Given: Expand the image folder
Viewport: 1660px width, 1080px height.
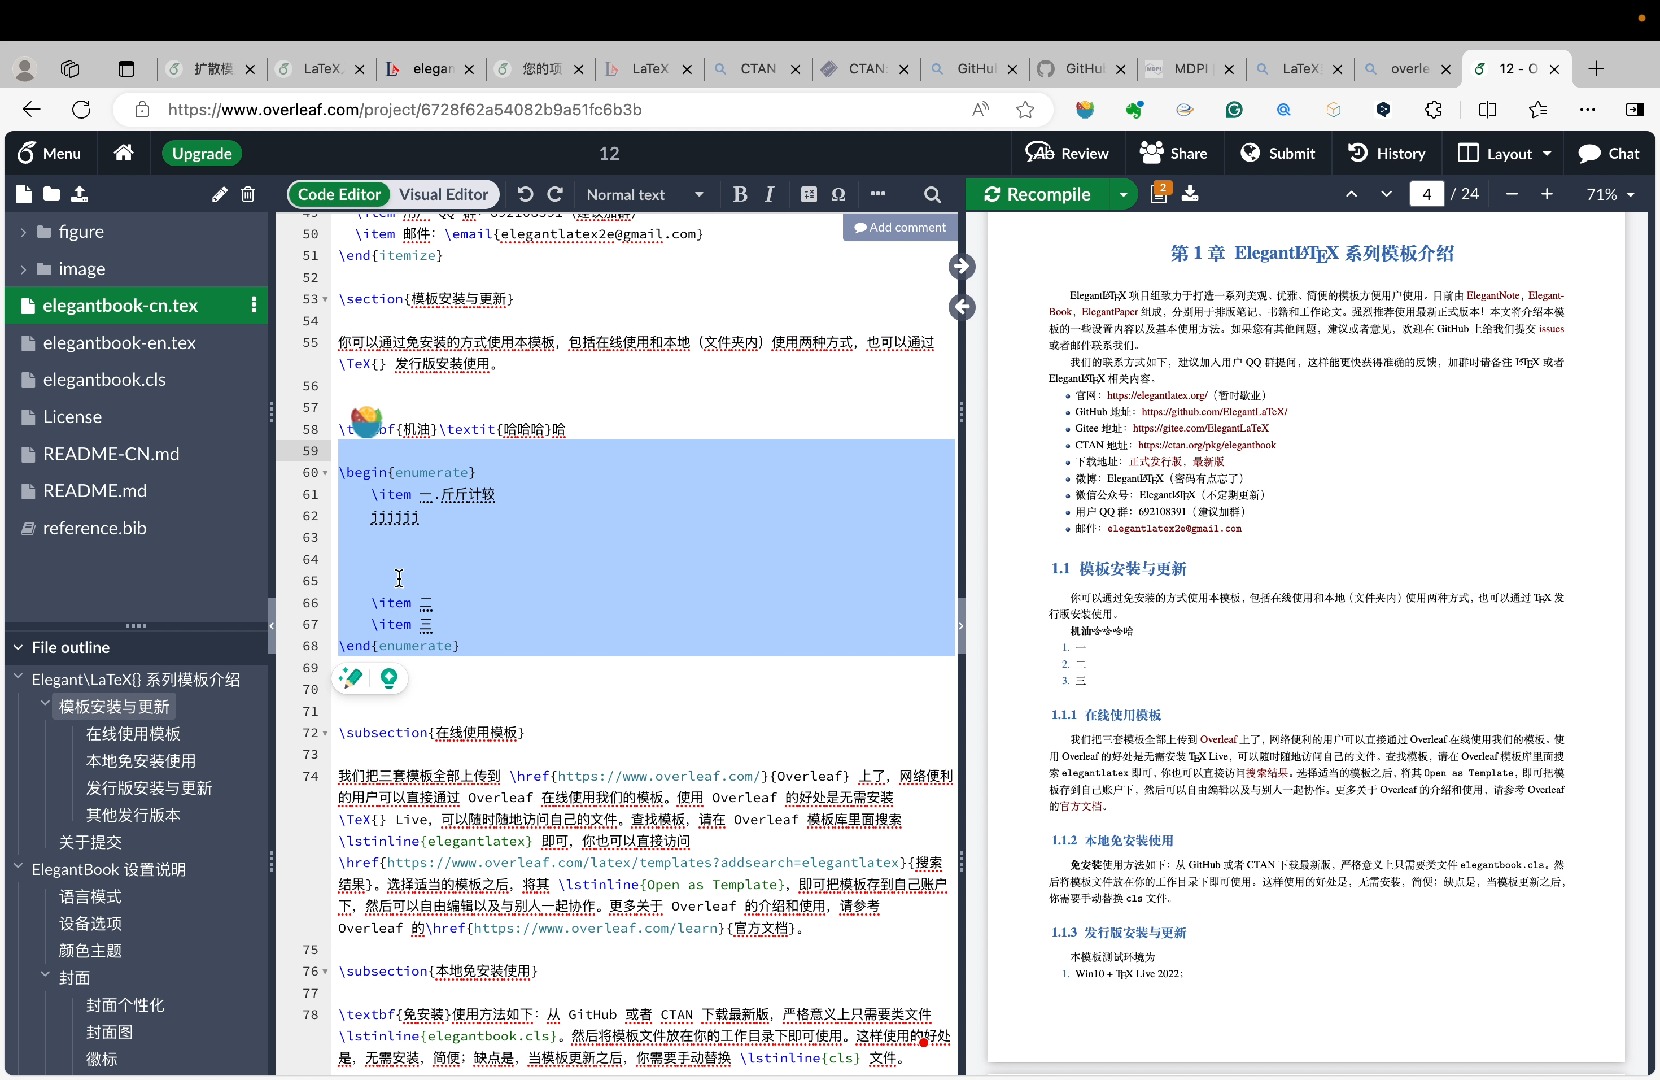Looking at the screenshot, I should pos(23,269).
